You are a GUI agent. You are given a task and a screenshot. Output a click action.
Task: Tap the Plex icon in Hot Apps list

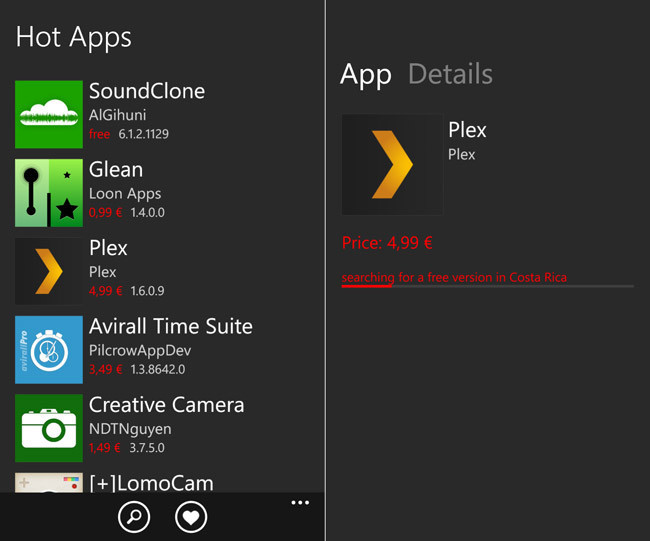49,271
